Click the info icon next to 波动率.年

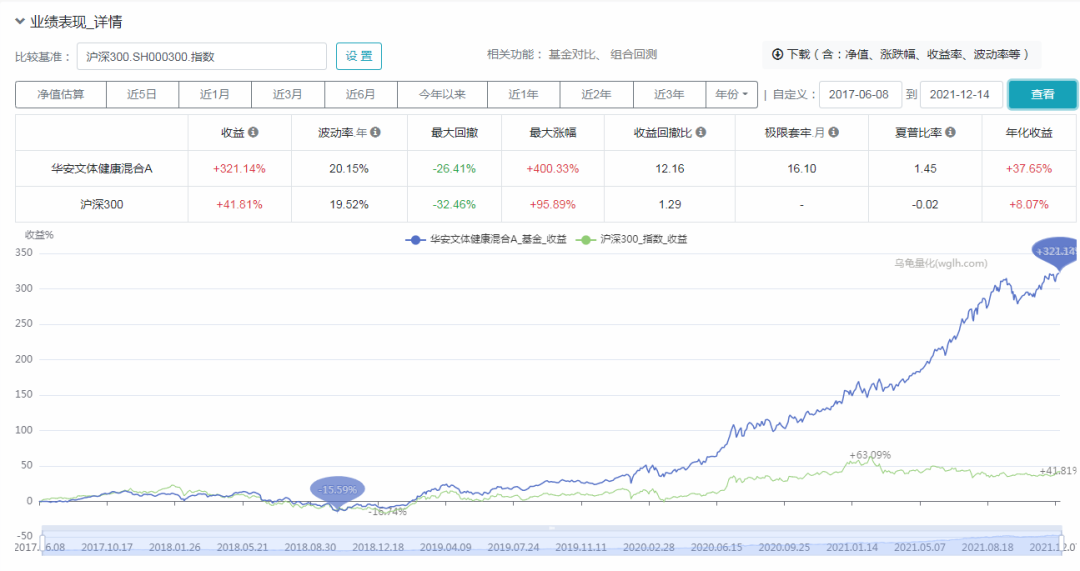(375, 132)
